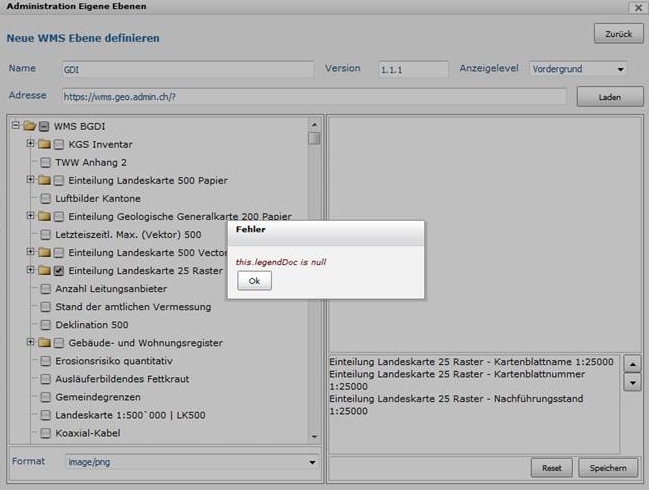This screenshot has width=649, height=490.
Task: Enable the Gemeindegrenzen layer checkbox
Action: tap(46, 396)
